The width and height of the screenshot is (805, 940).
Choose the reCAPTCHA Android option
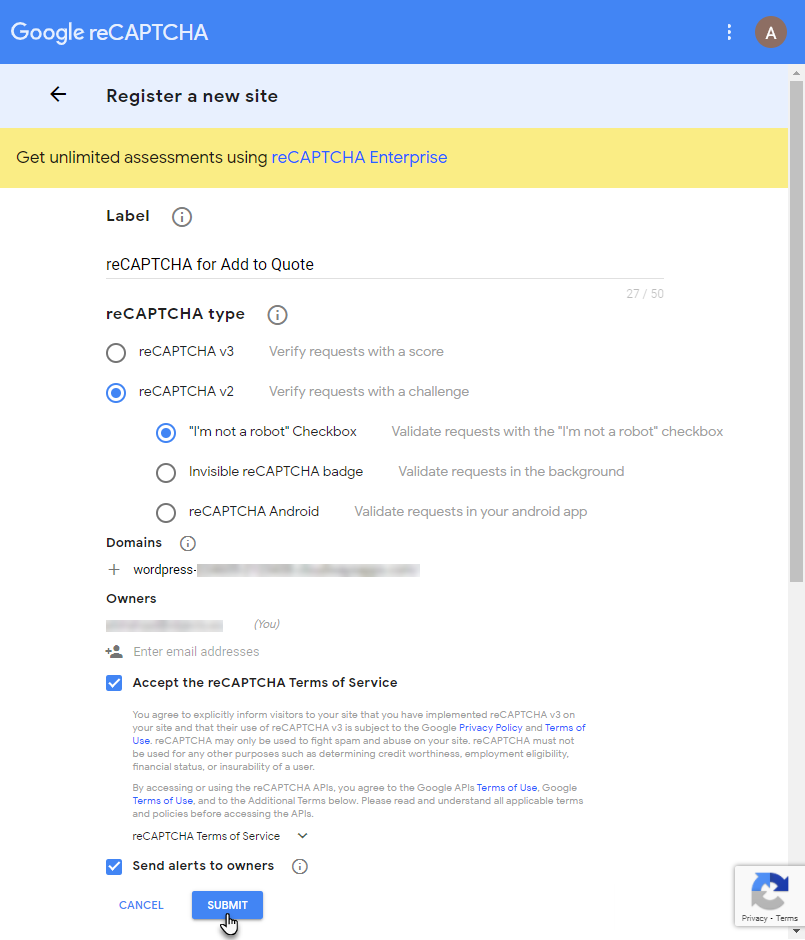tap(166, 513)
